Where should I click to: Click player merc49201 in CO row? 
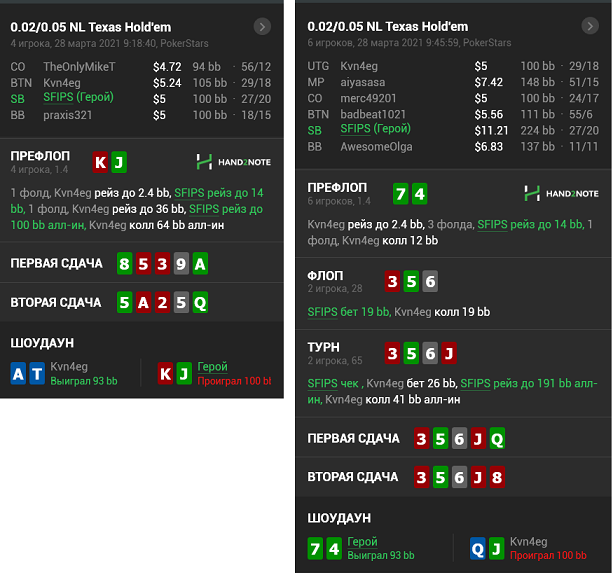point(368,98)
